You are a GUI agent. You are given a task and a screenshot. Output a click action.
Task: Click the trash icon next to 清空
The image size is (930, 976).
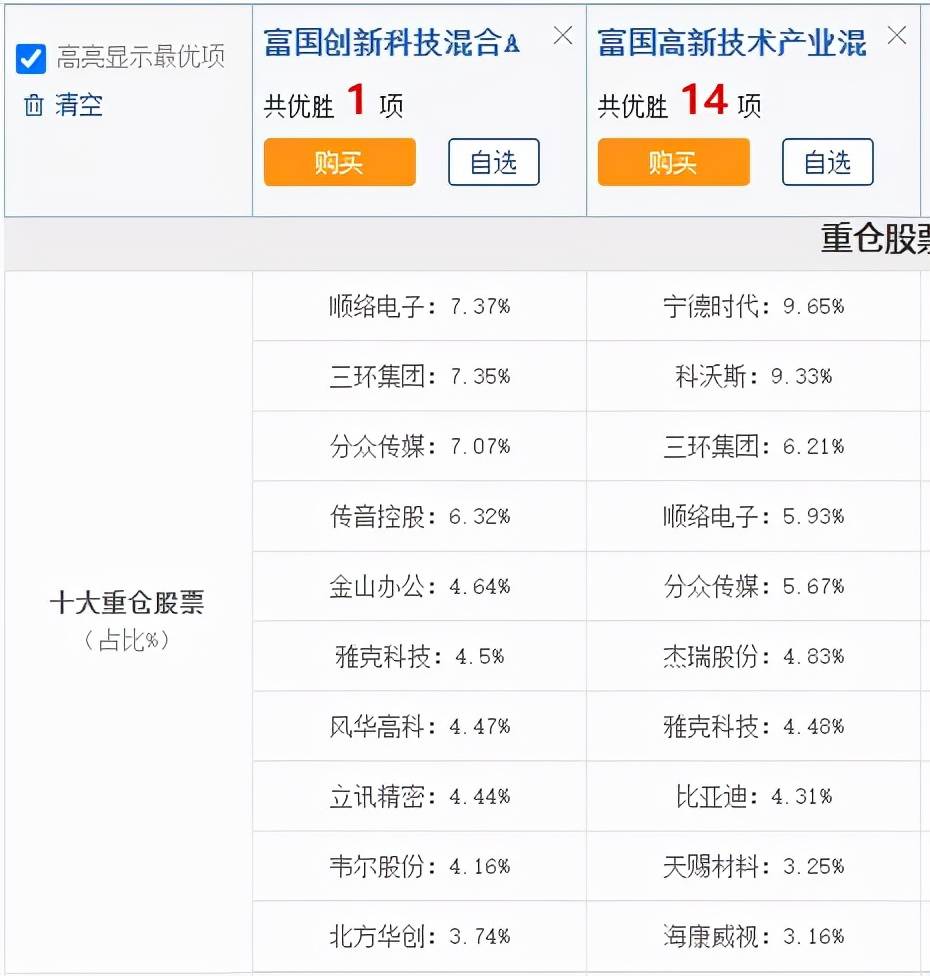34,105
